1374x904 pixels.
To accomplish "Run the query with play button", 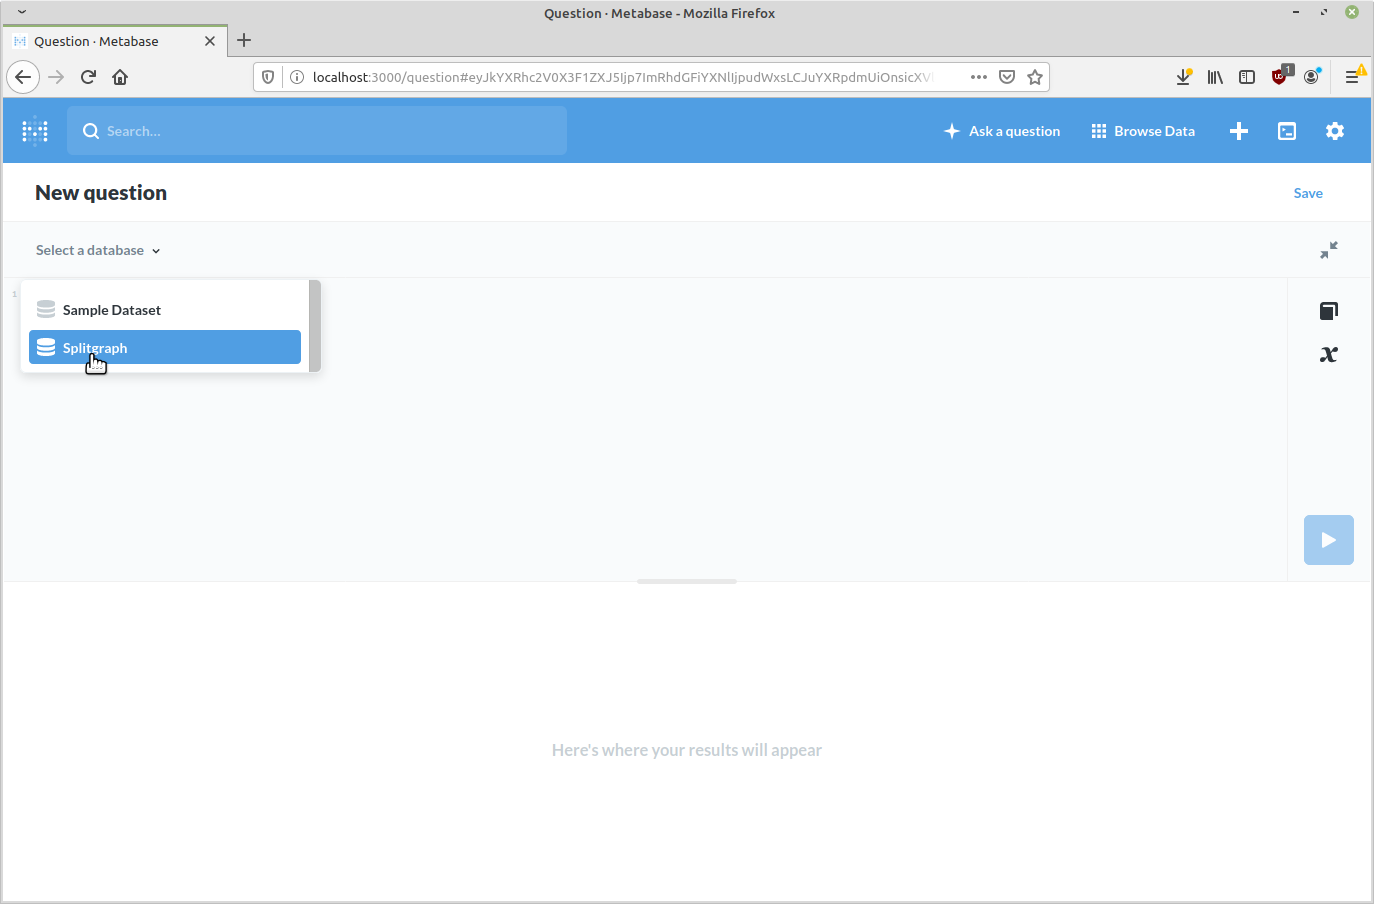I will (x=1329, y=540).
